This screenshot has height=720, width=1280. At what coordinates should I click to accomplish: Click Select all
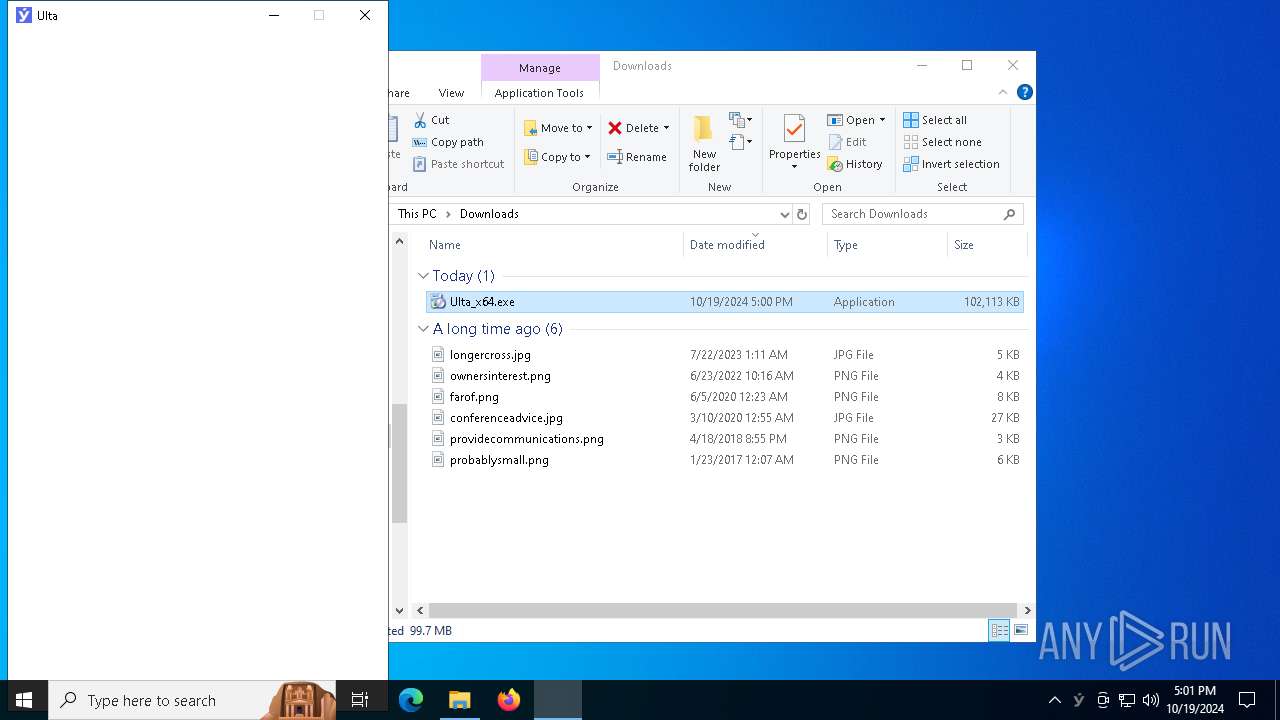tap(935, 120)
